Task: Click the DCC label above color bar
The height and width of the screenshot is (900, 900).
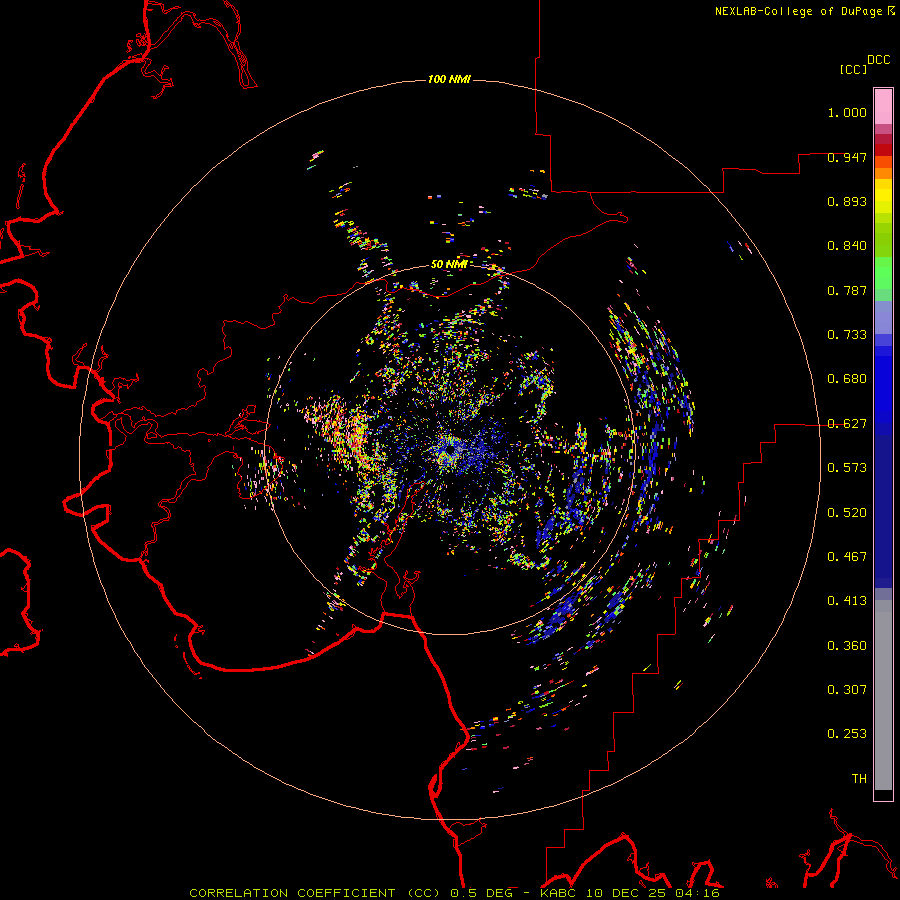Action: point(879,60)
